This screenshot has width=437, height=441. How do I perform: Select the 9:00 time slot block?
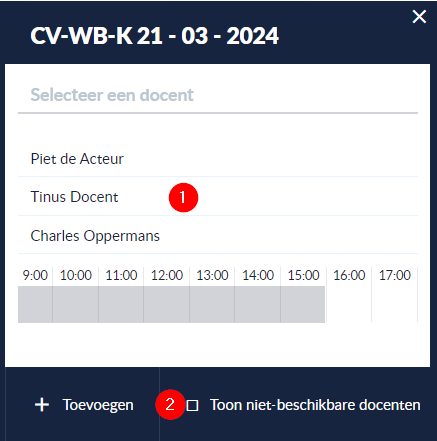(x=35, y=304)
